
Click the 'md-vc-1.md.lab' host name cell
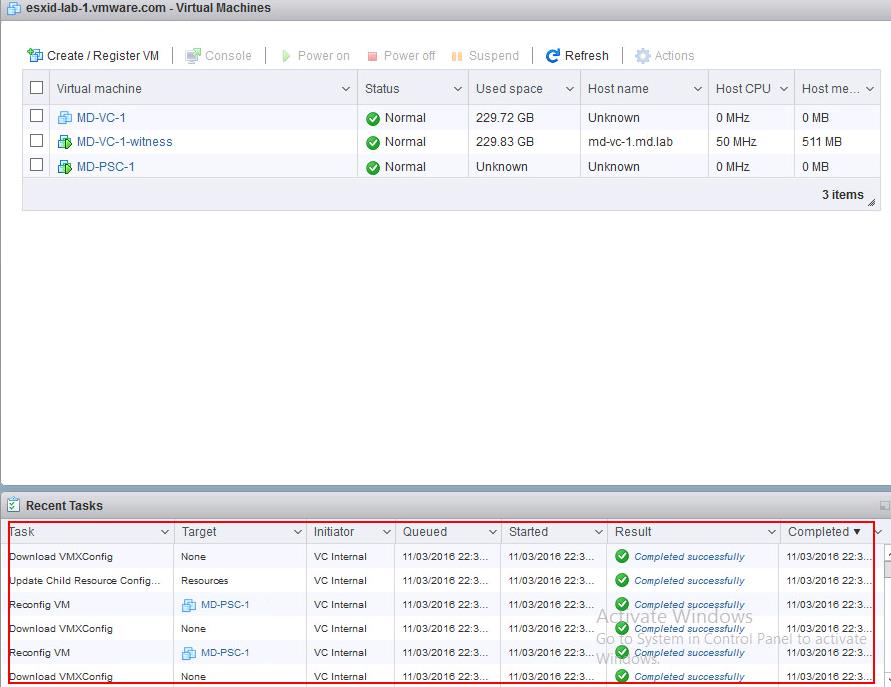(x=630, y=141)
